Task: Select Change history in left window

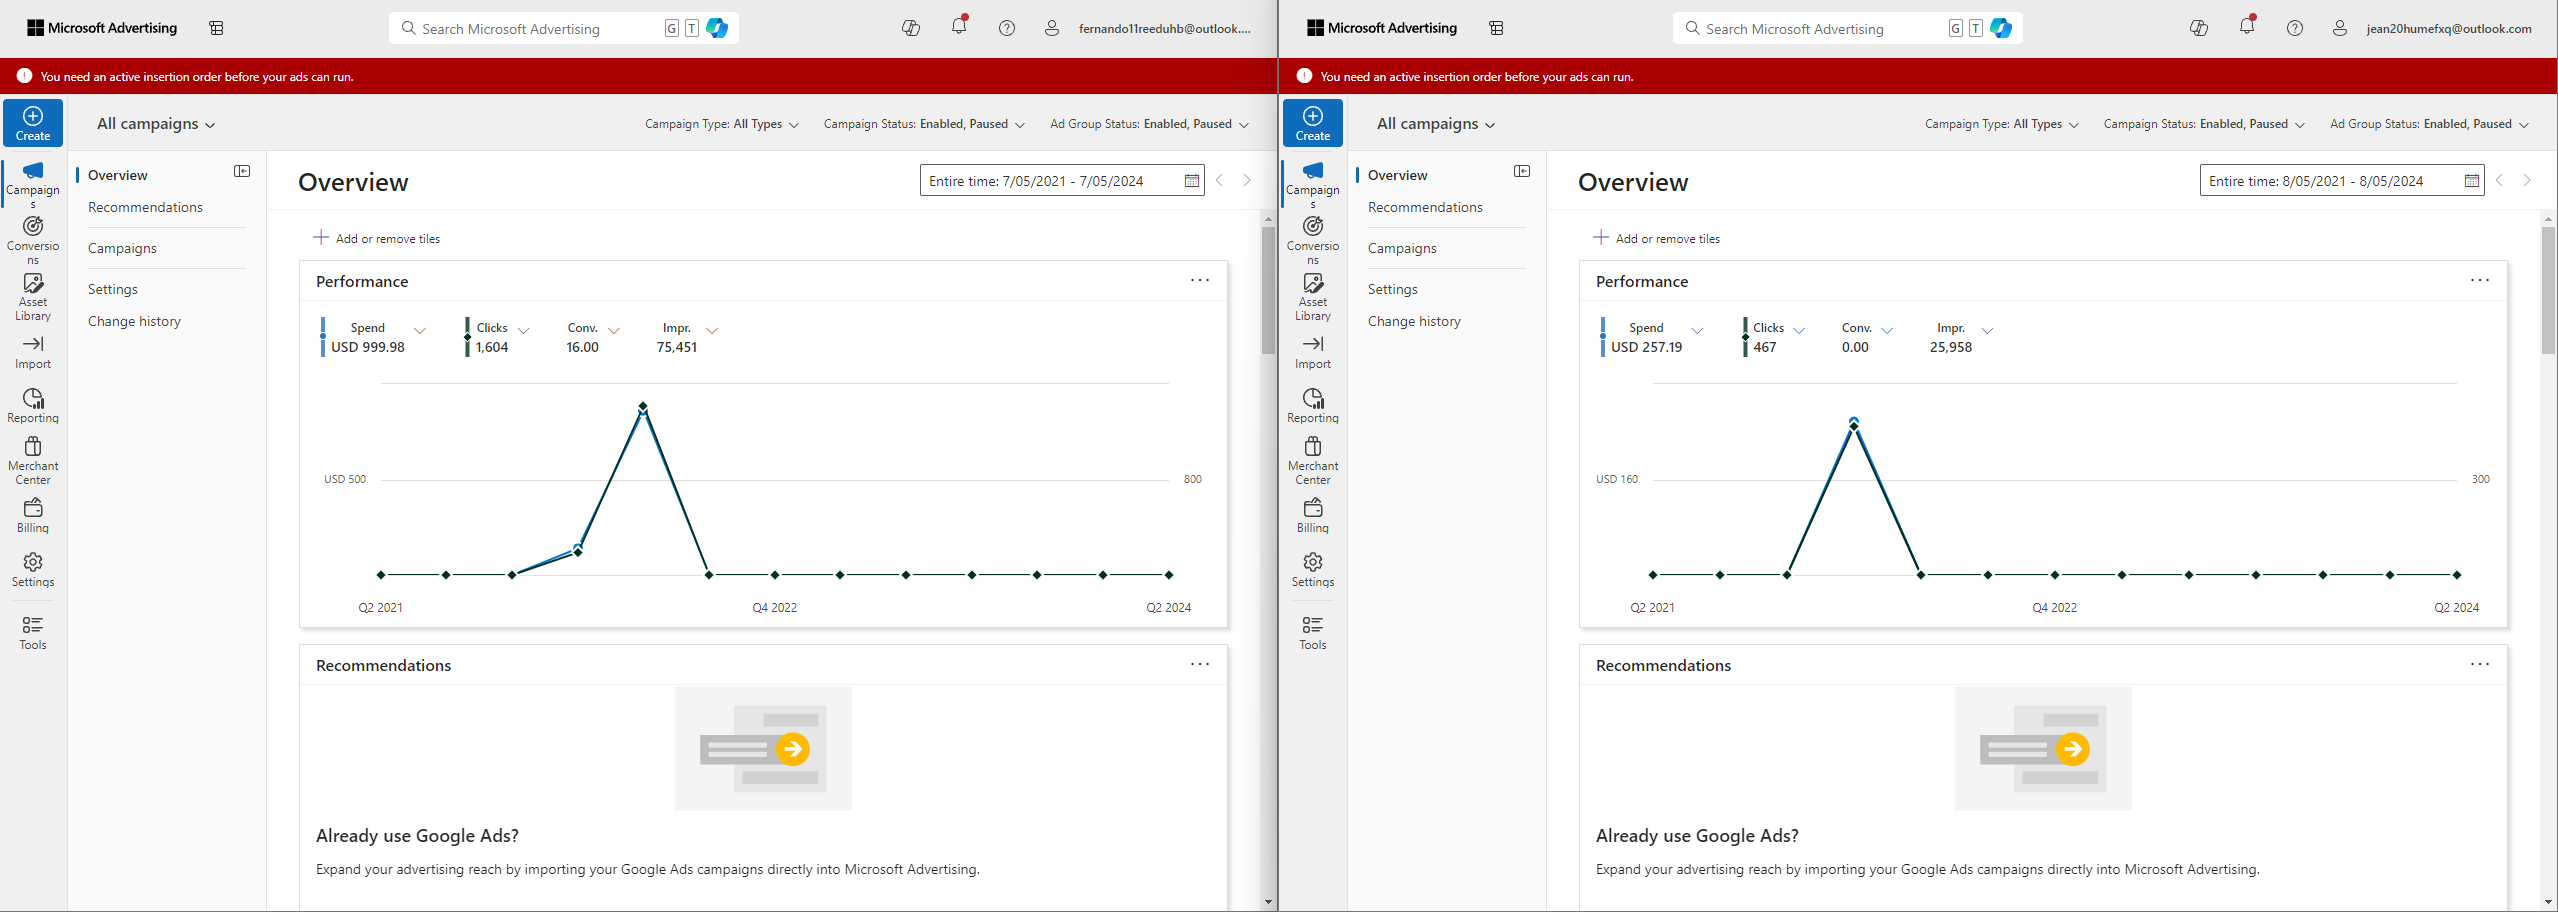Action: click(134, 321)
